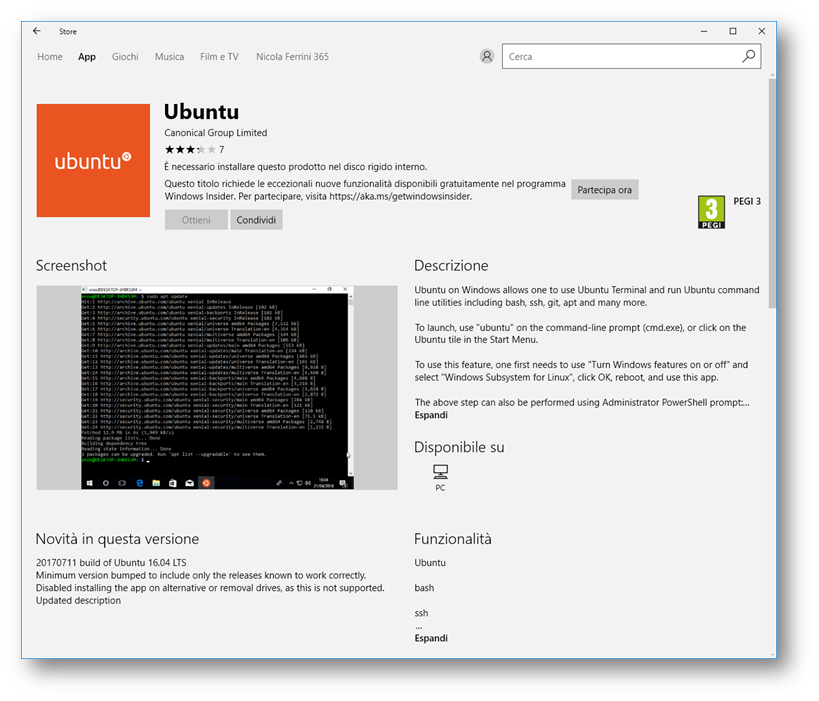Viewport: 819px width, 701px height.
Task: Click the PC device icon under Disponibile su
Action: point(440,472)
